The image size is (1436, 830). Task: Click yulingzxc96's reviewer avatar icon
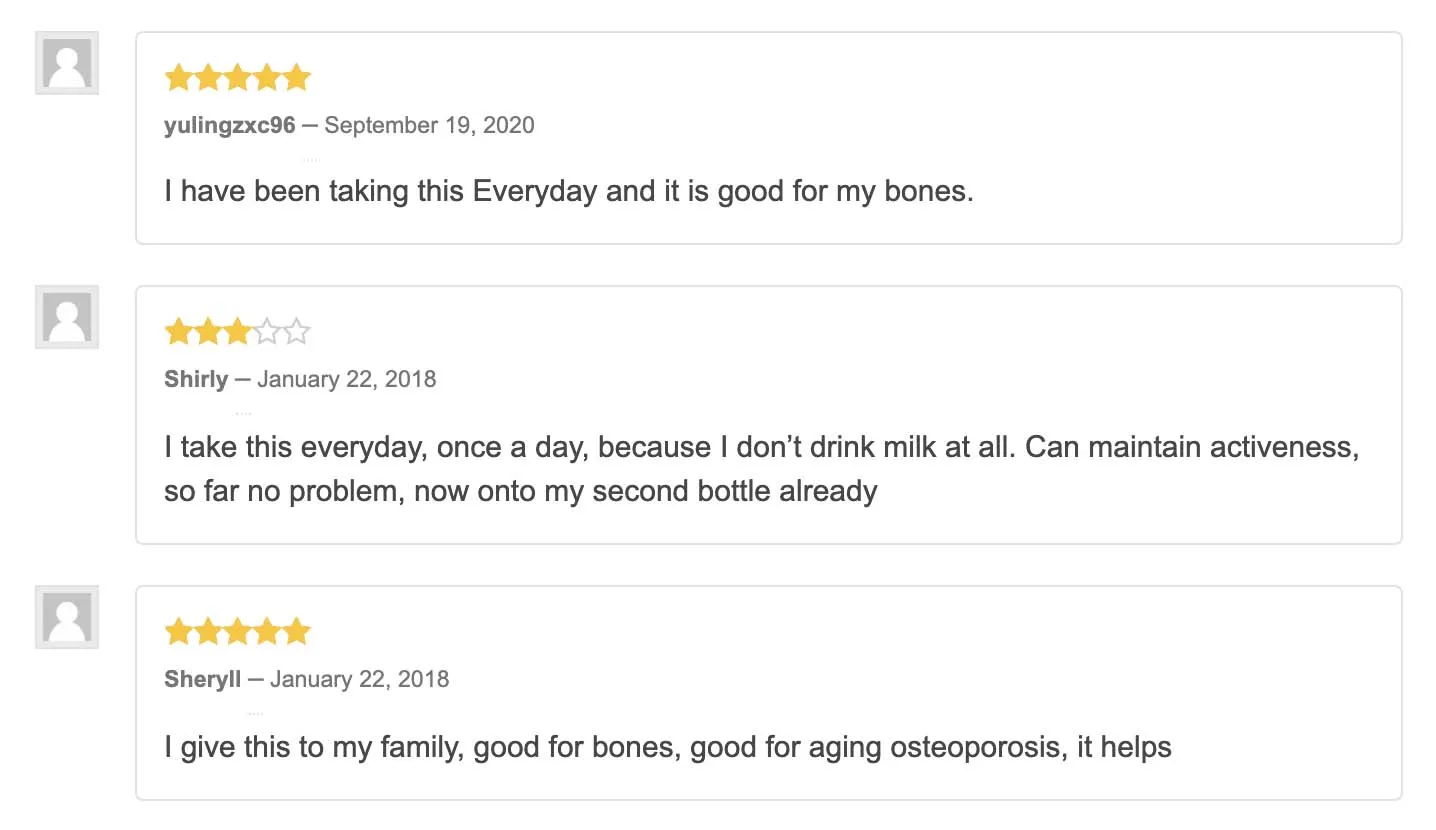(x=67, y=63)
